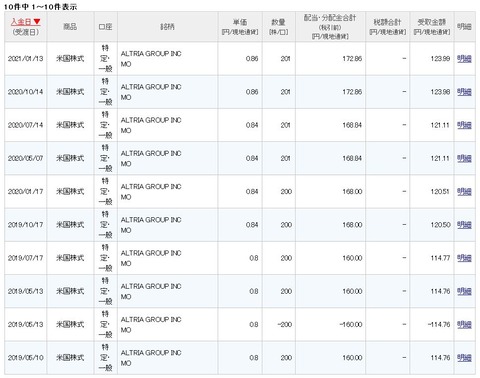
Task: Open 明細 link for 2020/05/07 row
Action: [464, 158]
